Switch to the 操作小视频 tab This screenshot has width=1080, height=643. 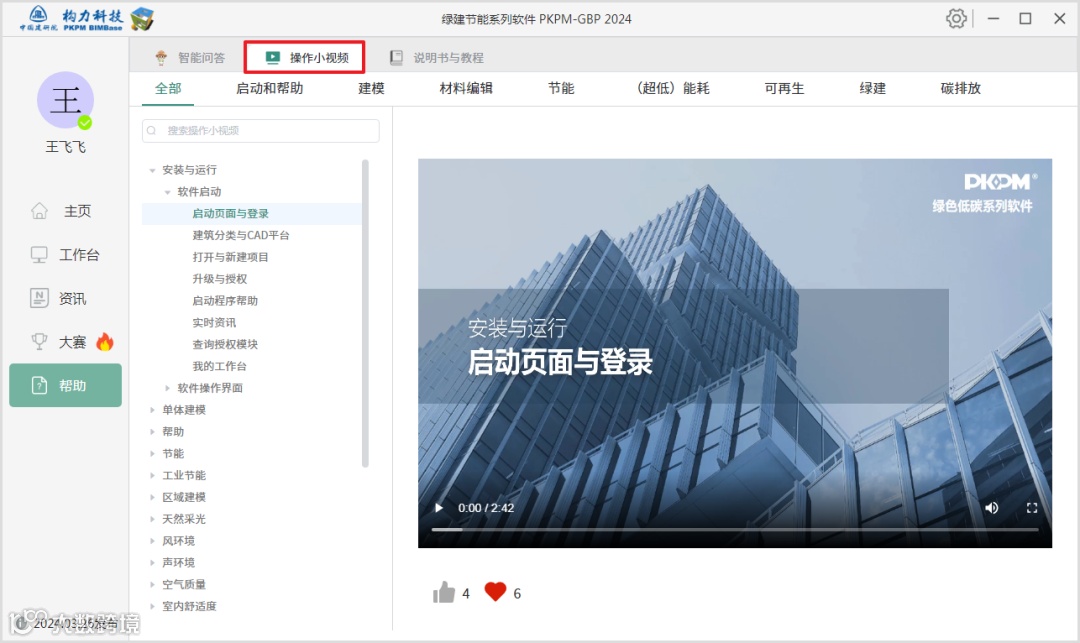pyautogui.click(x=307, y=57)
